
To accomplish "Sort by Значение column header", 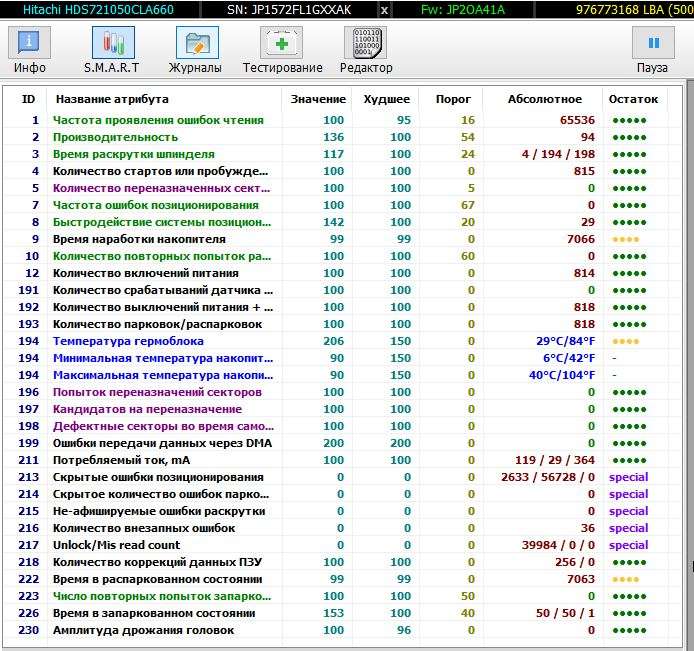I will (x=318, y=99).
